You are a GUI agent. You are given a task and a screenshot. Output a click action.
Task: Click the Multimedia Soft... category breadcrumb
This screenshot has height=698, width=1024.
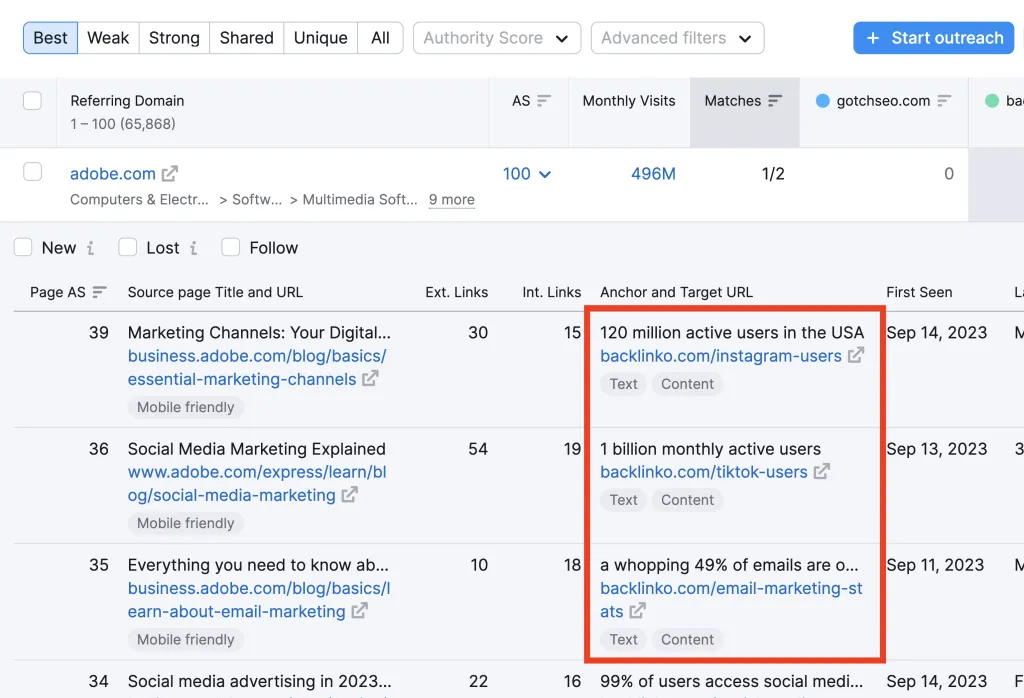pos(360,200)
